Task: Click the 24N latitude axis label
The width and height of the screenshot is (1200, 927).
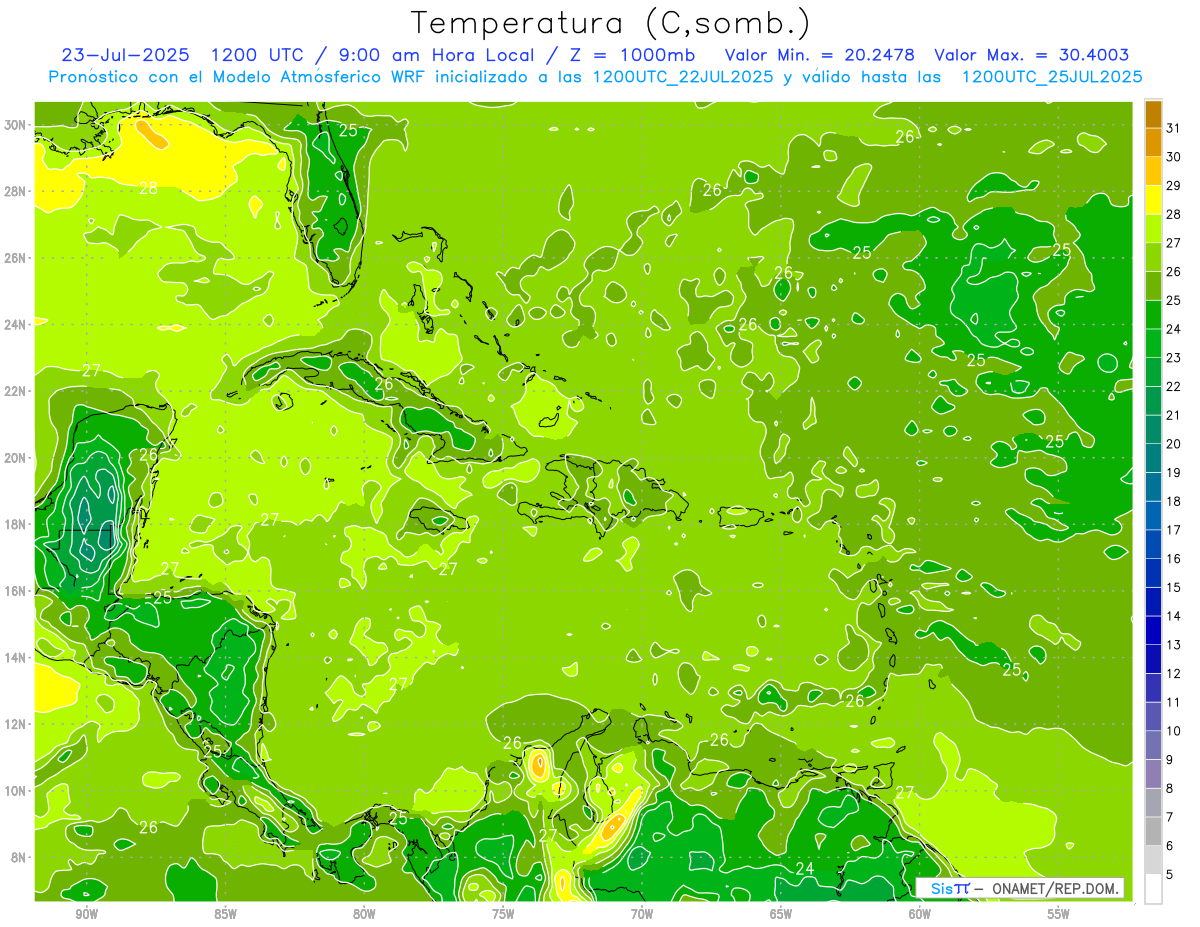Action: [17, 325]
